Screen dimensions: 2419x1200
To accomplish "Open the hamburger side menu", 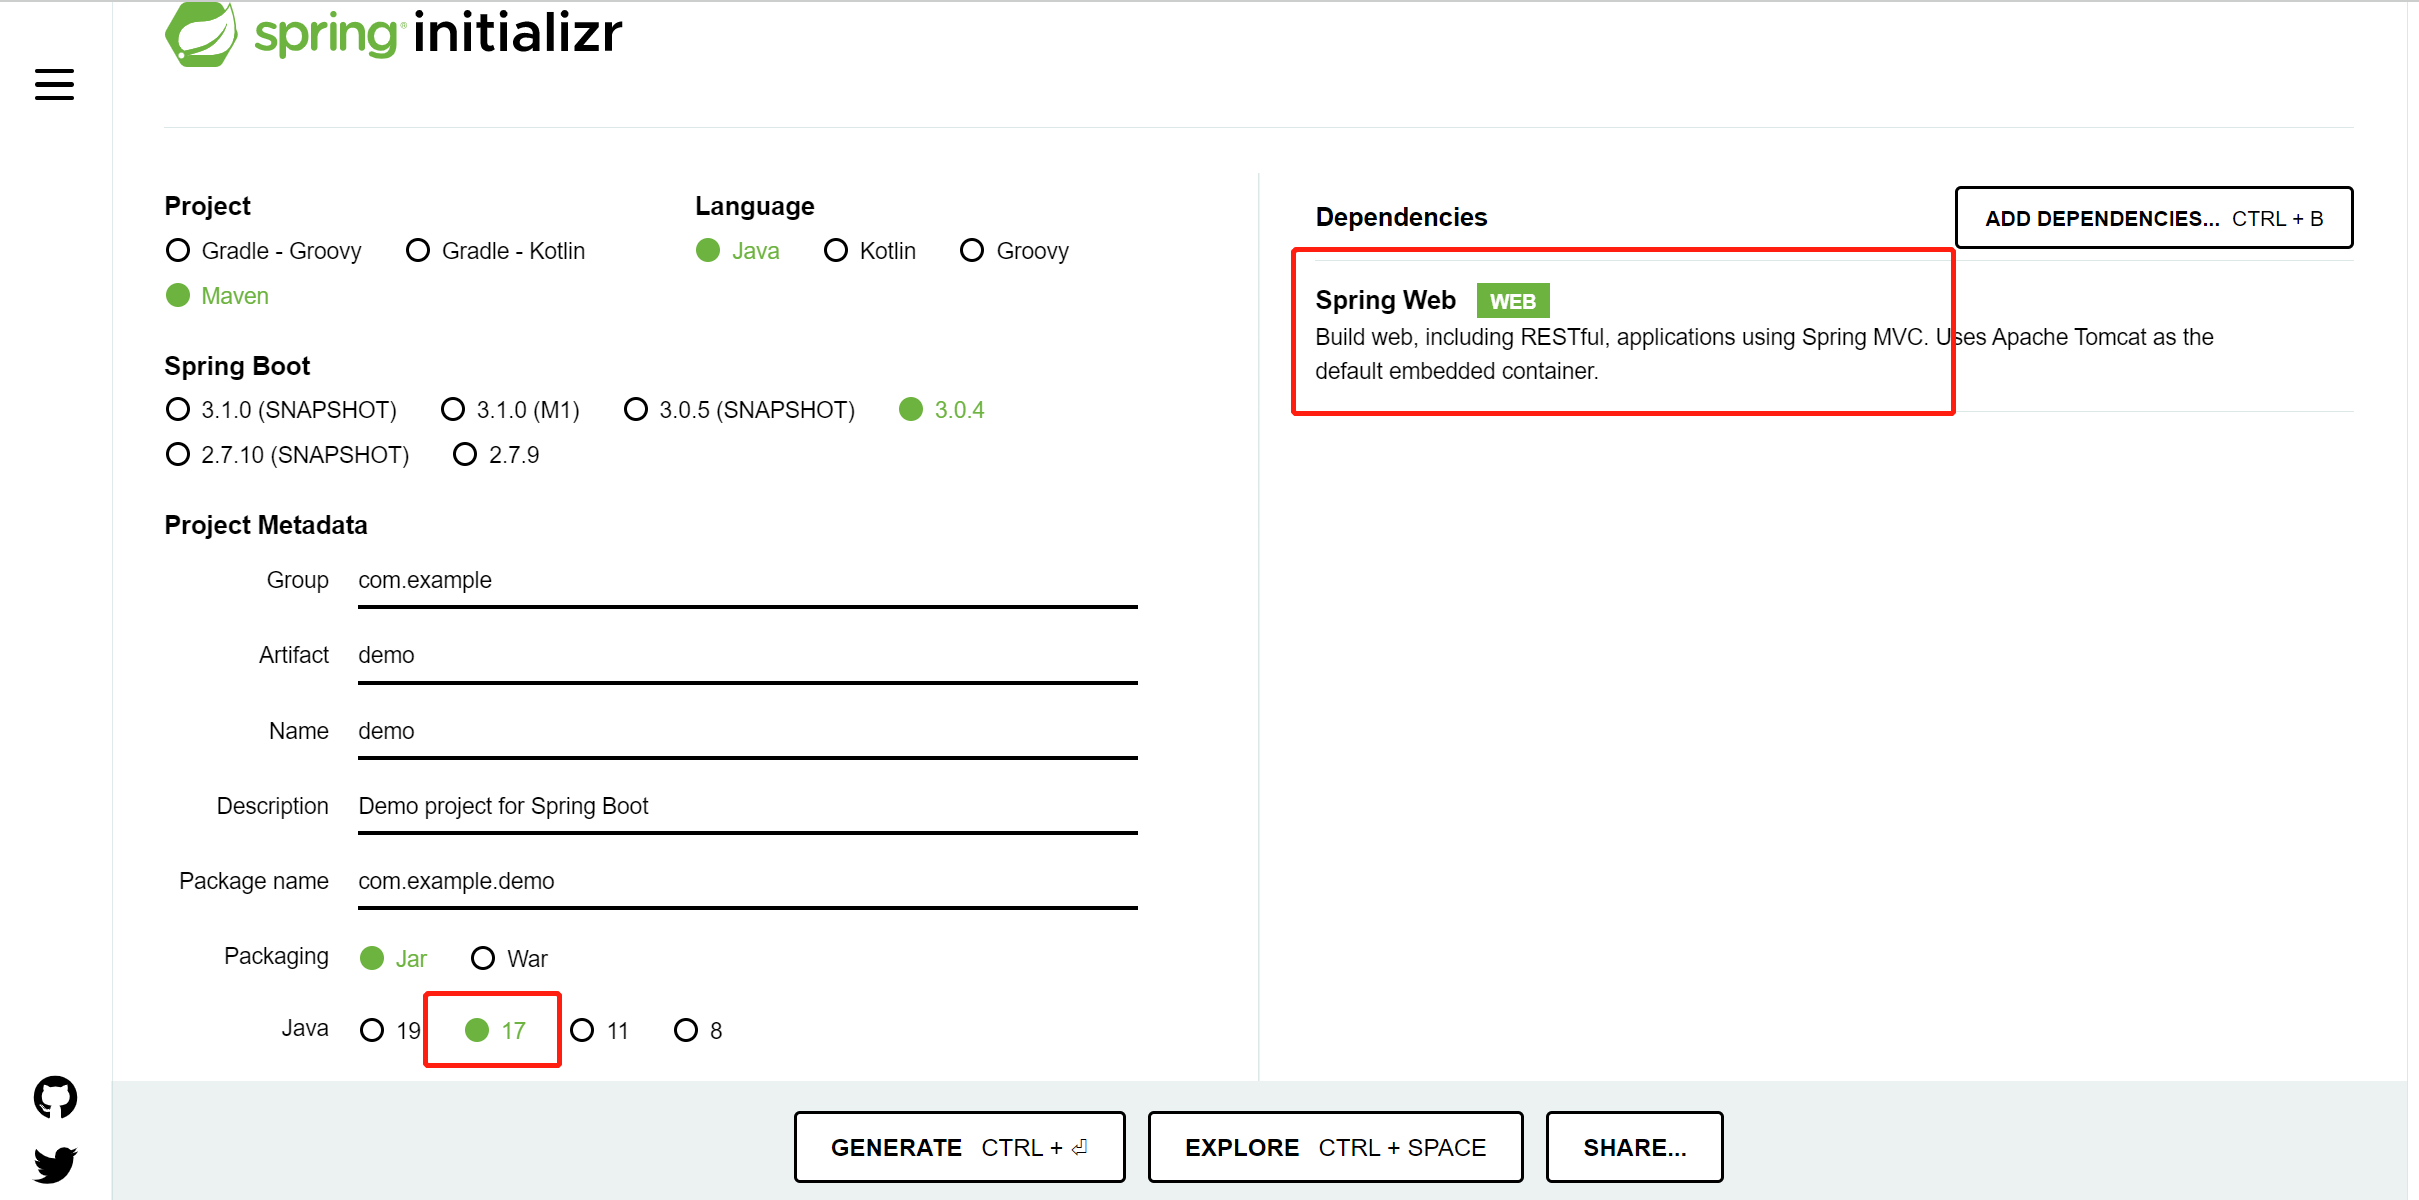I will tap(54, 84).
